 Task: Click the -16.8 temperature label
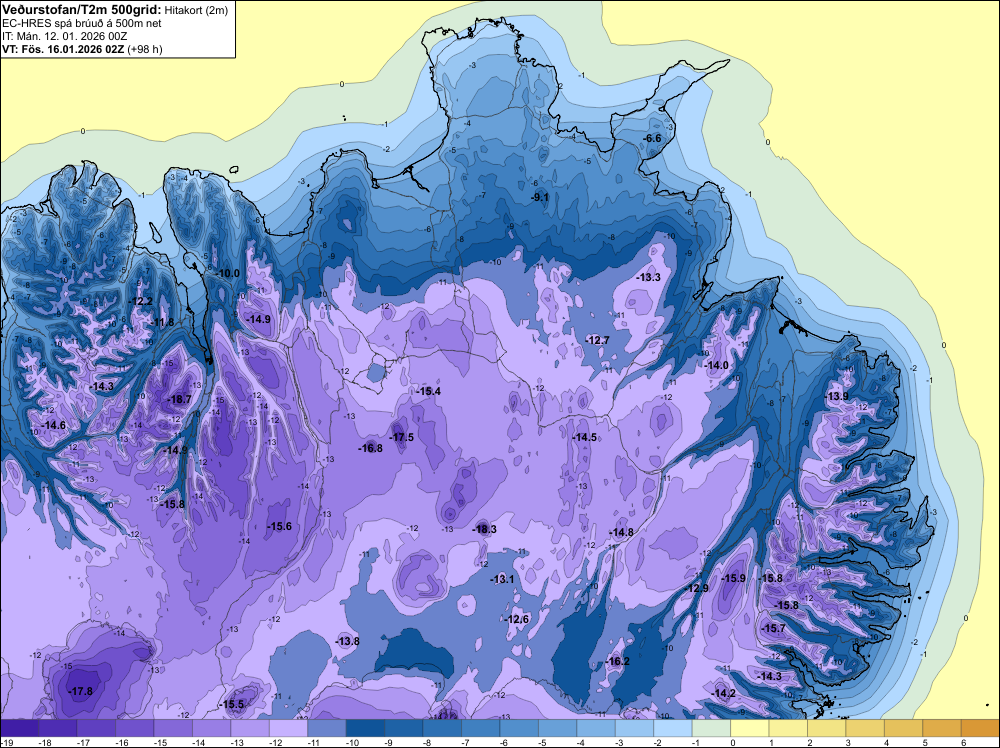[x=371, y=448]
